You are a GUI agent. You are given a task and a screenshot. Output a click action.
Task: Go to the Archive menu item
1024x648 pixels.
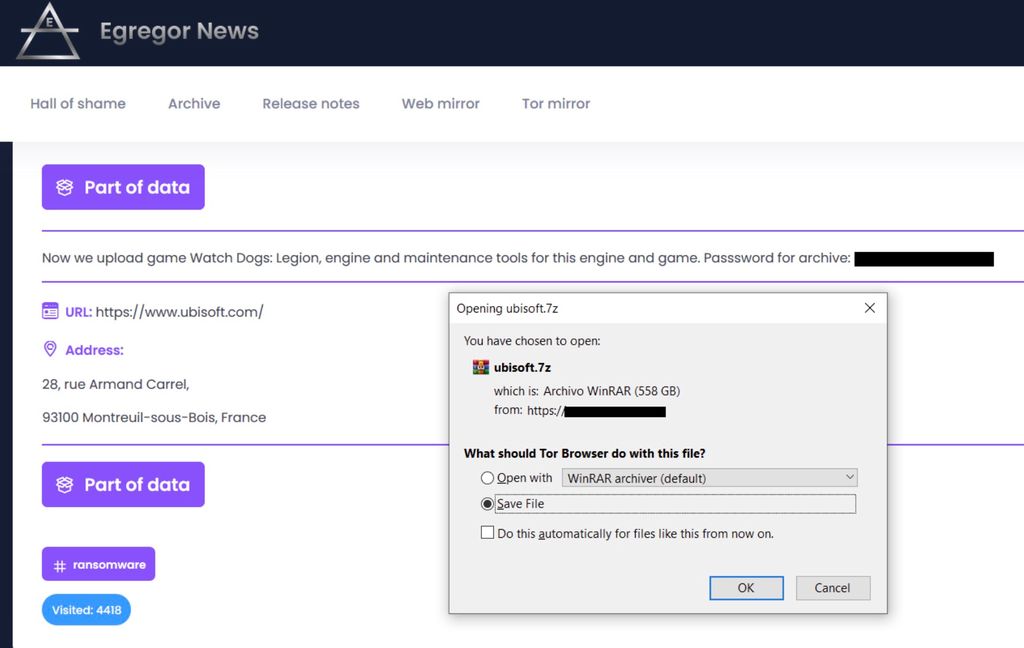194,103
